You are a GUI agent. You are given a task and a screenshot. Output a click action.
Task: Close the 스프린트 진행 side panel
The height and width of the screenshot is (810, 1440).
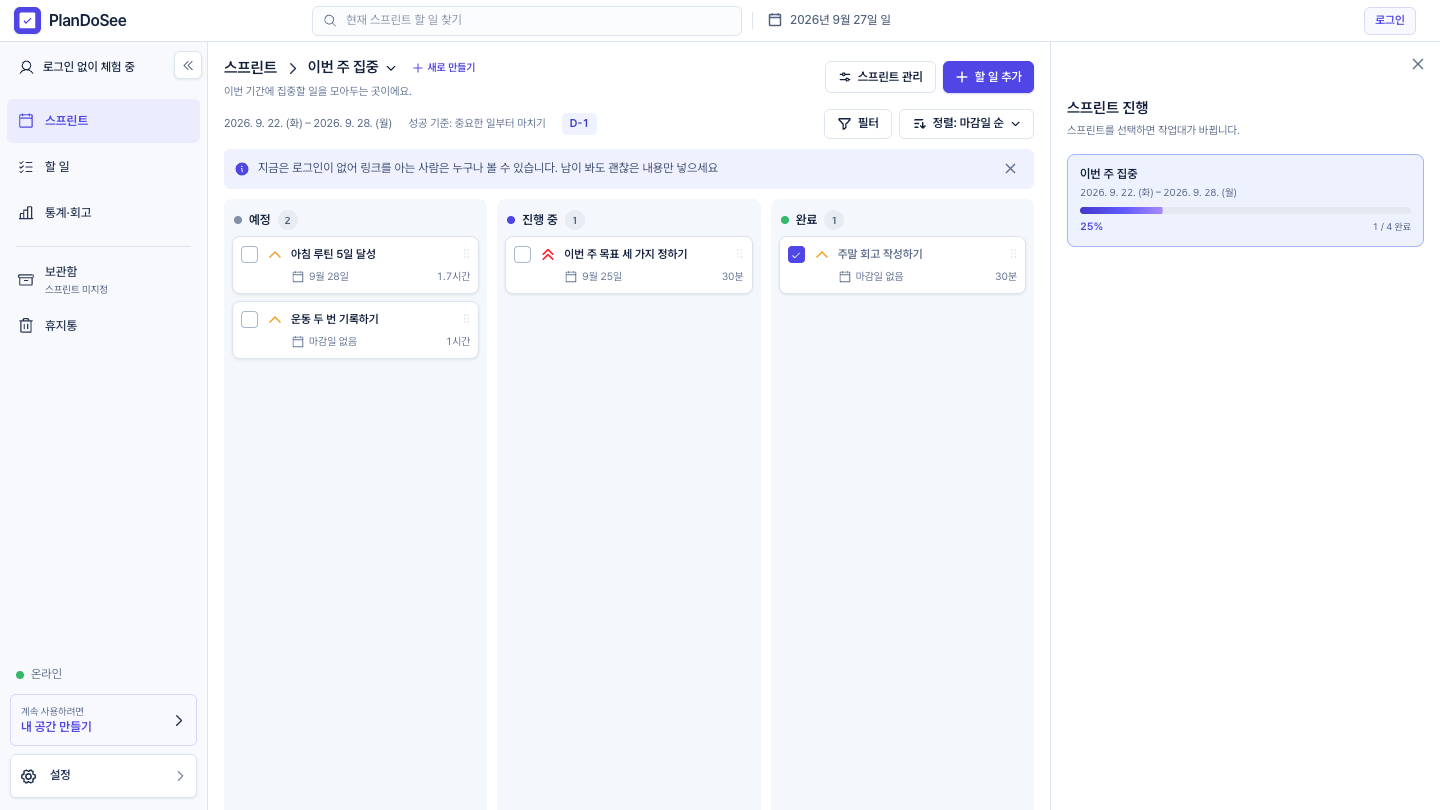coord(1417,64)
